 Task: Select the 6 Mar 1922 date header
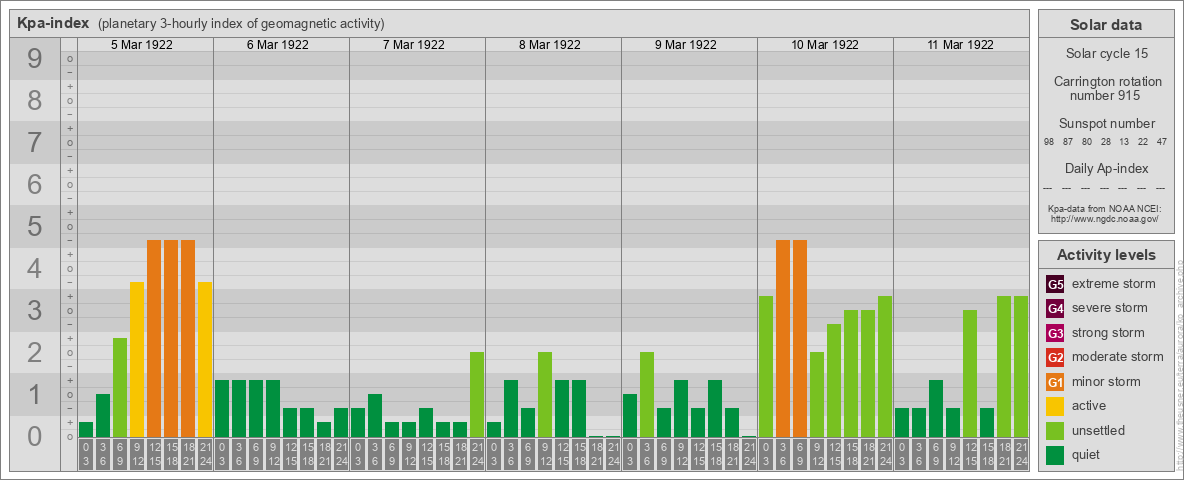278,45
